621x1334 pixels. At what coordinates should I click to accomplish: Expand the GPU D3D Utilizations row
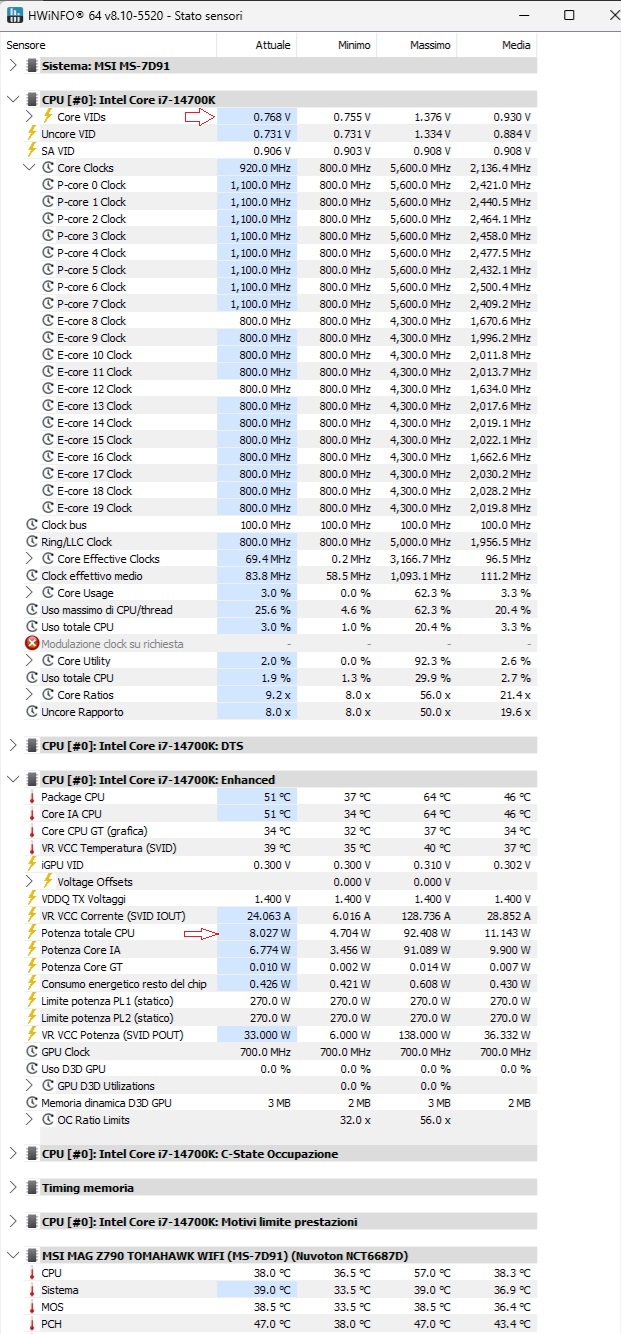click(x=29, y=1085)
